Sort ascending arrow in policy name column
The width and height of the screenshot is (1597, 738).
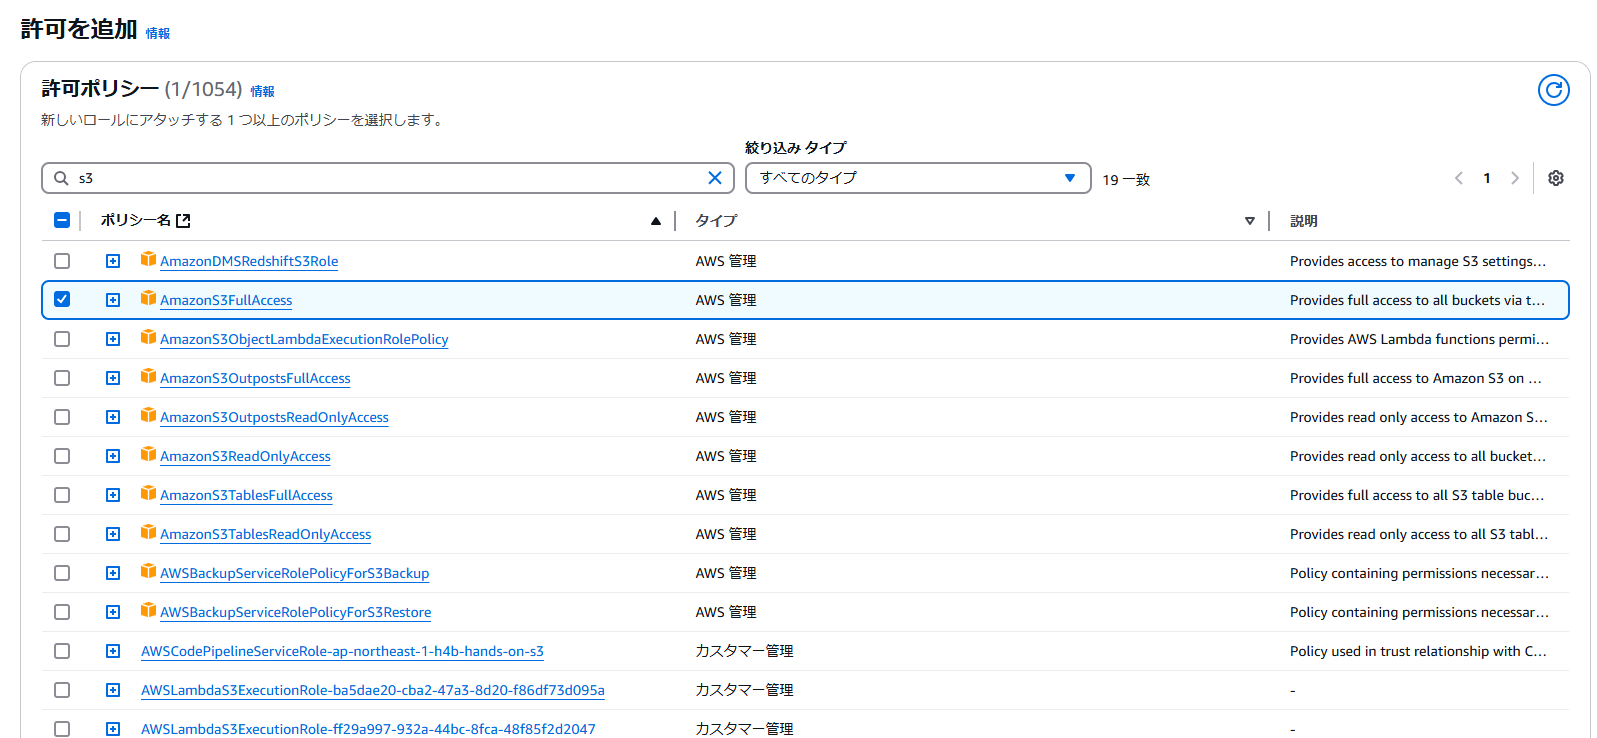tap(656, 221)
